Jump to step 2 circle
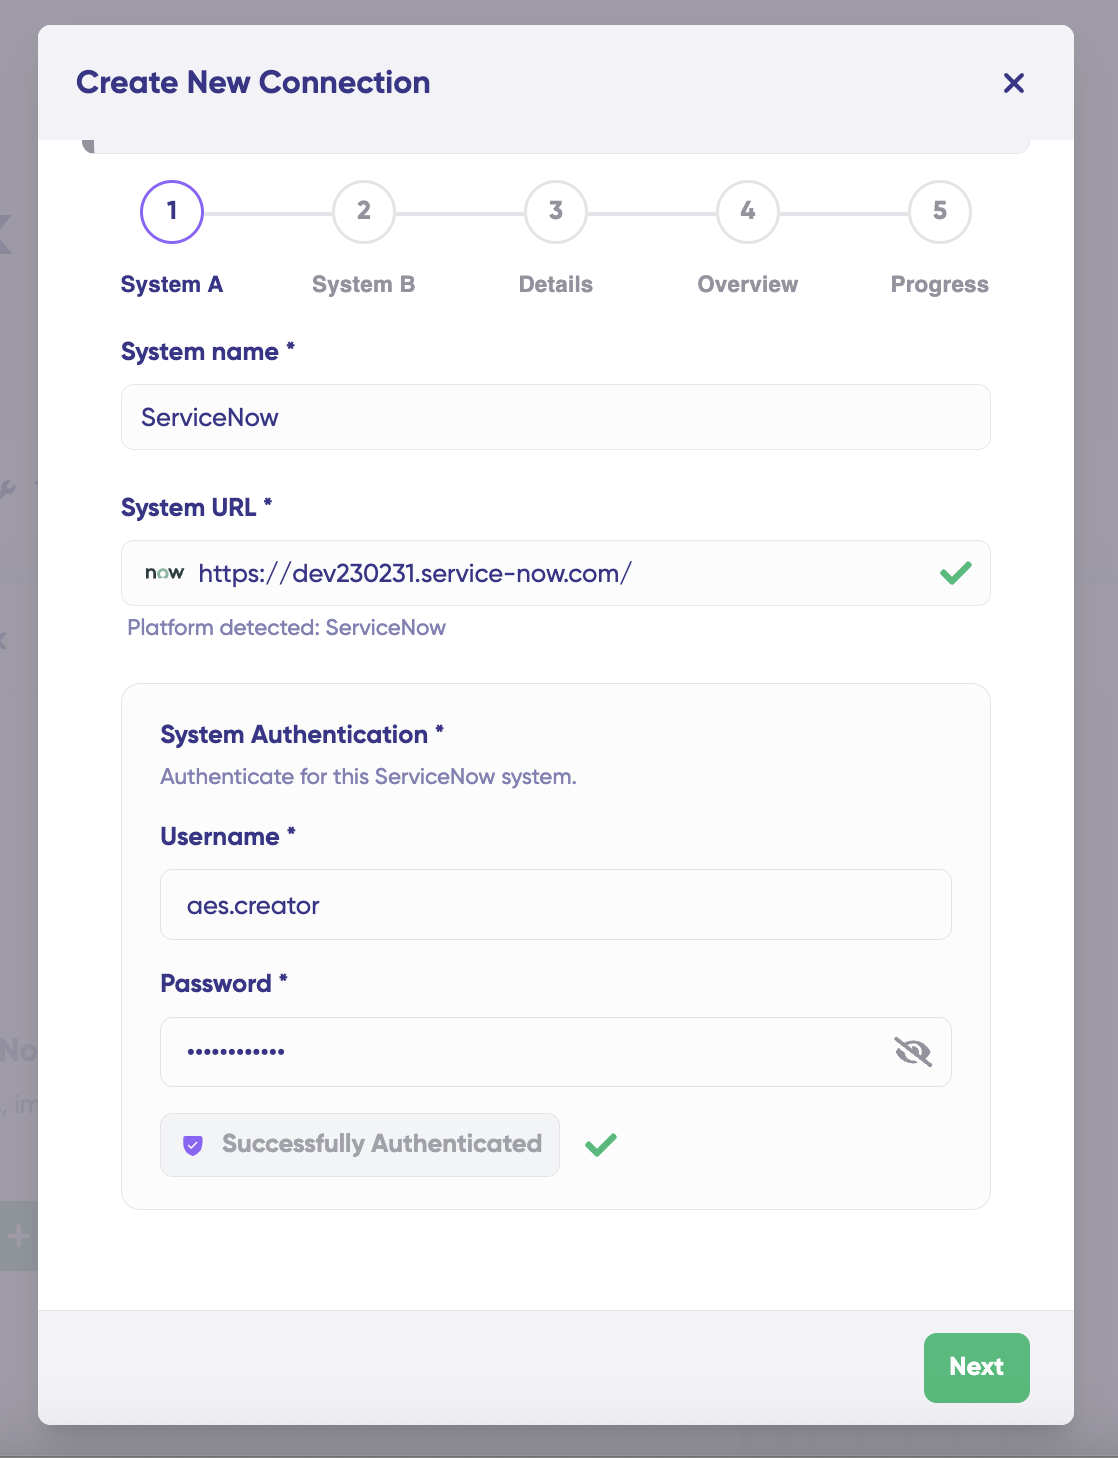1118x1458 pixels. (364, 212)
